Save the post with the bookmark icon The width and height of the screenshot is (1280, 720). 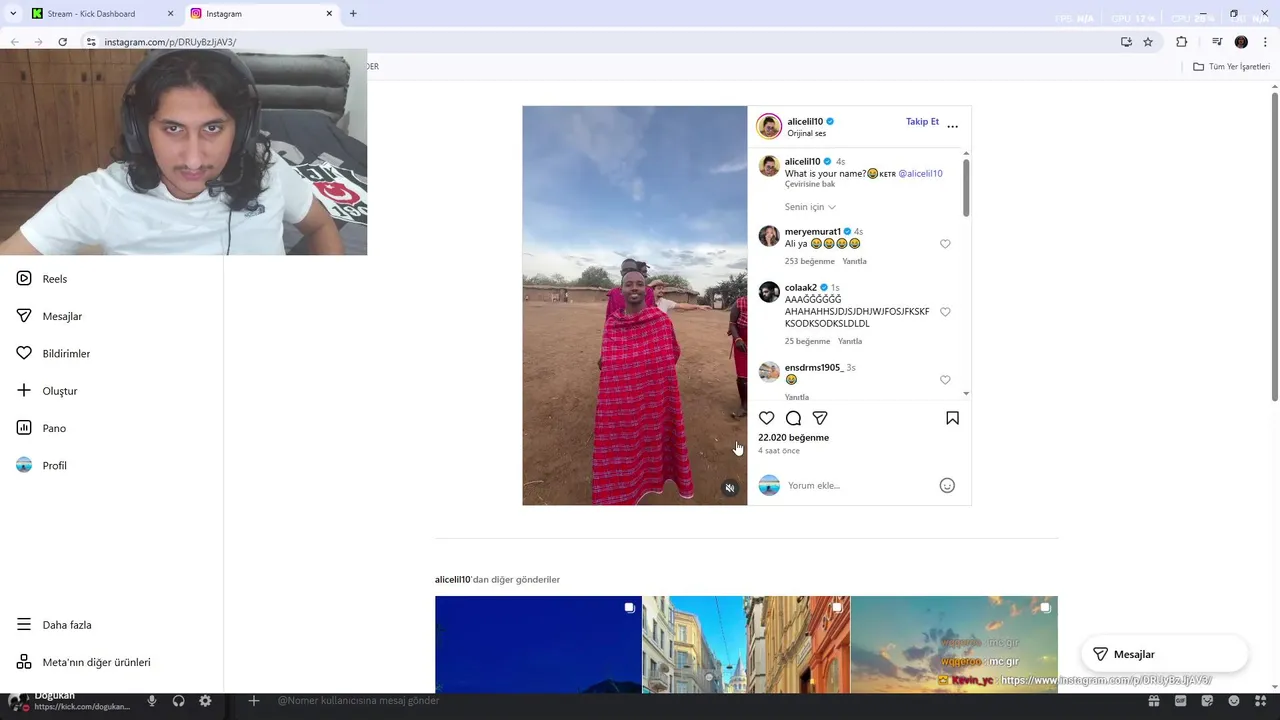tap(952, 418)
